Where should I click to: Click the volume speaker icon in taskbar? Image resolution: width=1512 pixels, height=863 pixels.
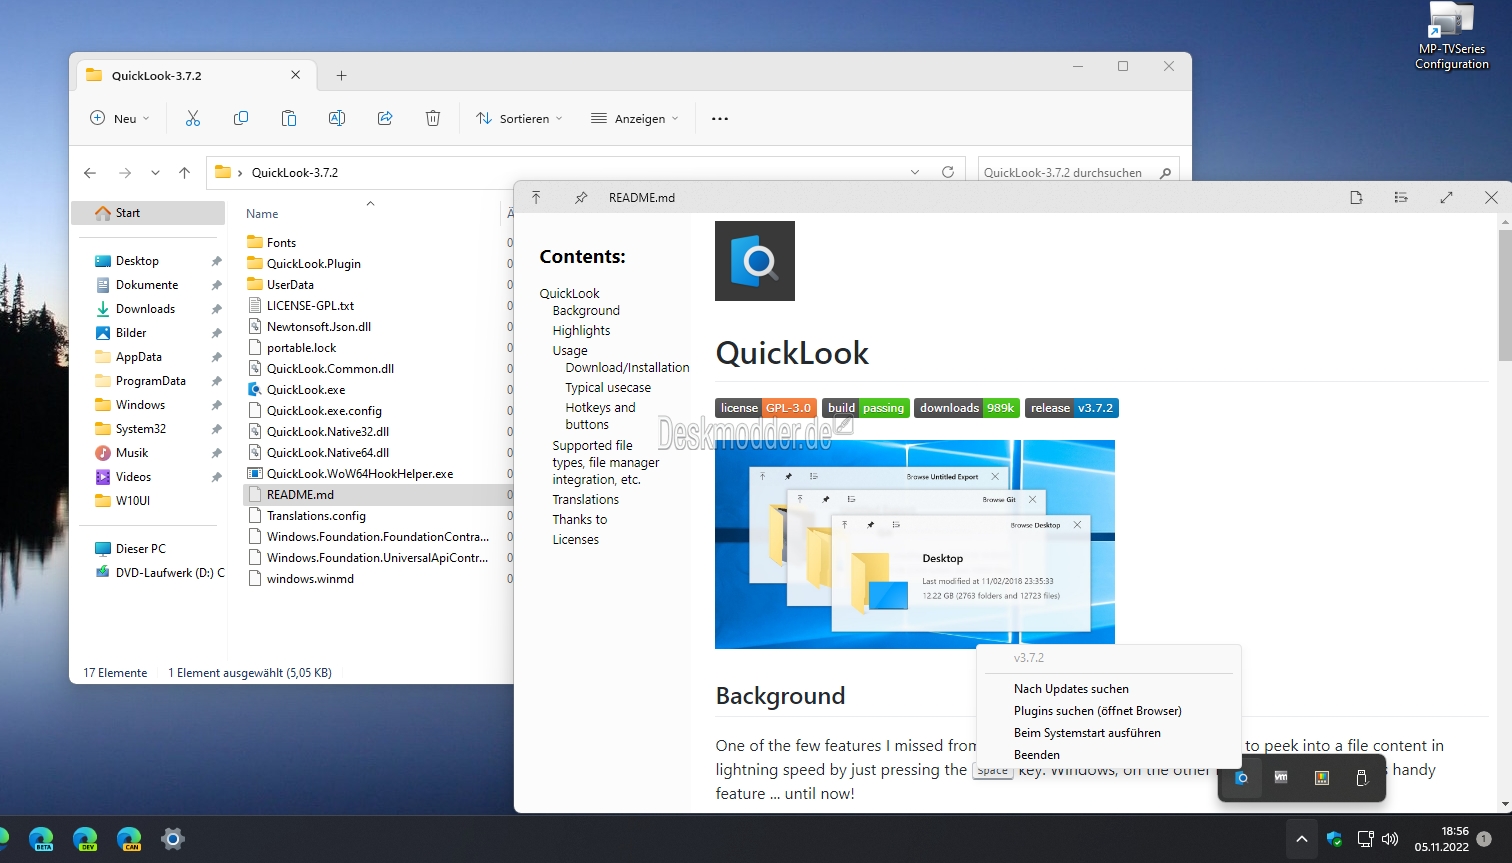click(x=1390, y=839)
